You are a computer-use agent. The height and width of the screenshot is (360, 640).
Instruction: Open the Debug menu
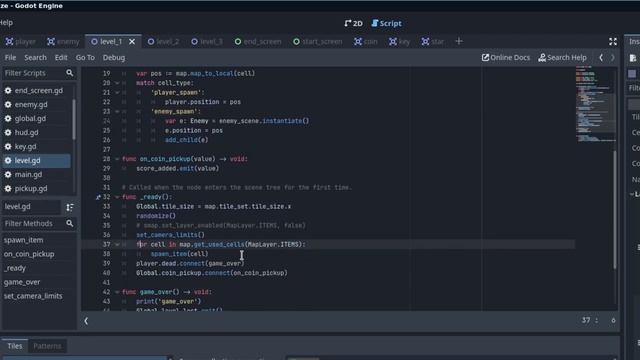click(114, 58)
